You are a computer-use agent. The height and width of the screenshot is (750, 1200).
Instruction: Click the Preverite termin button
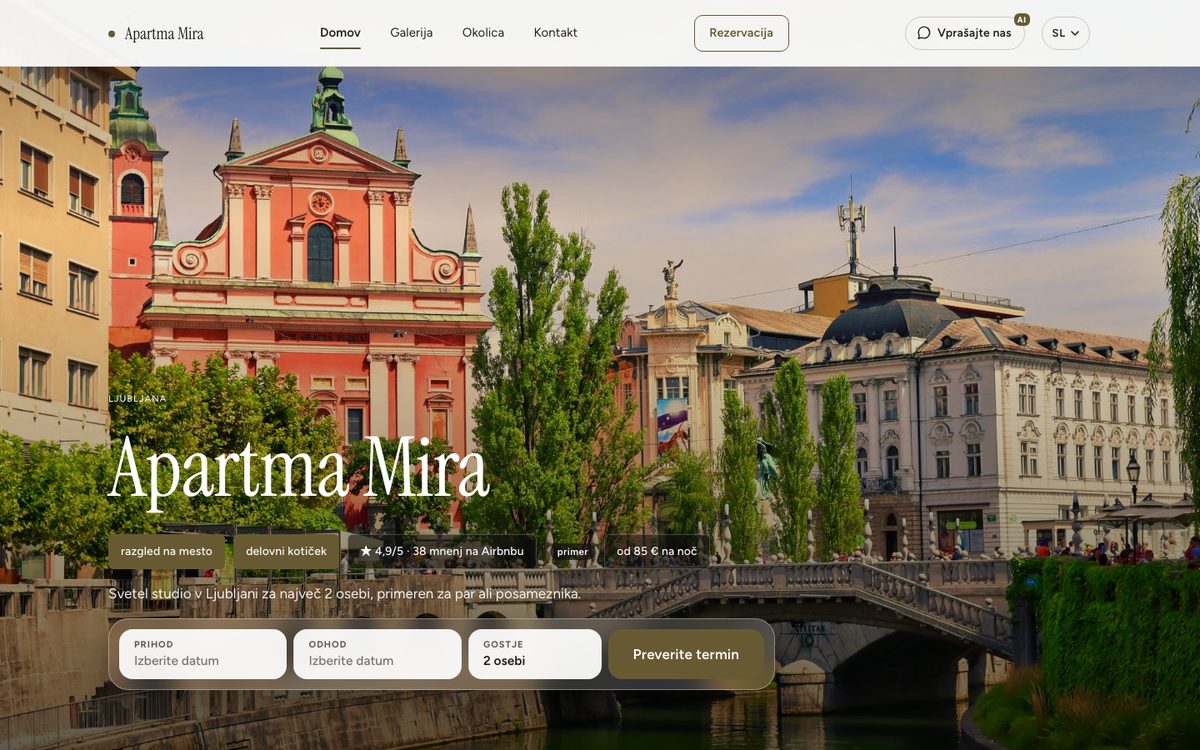(x=686, y=654)
